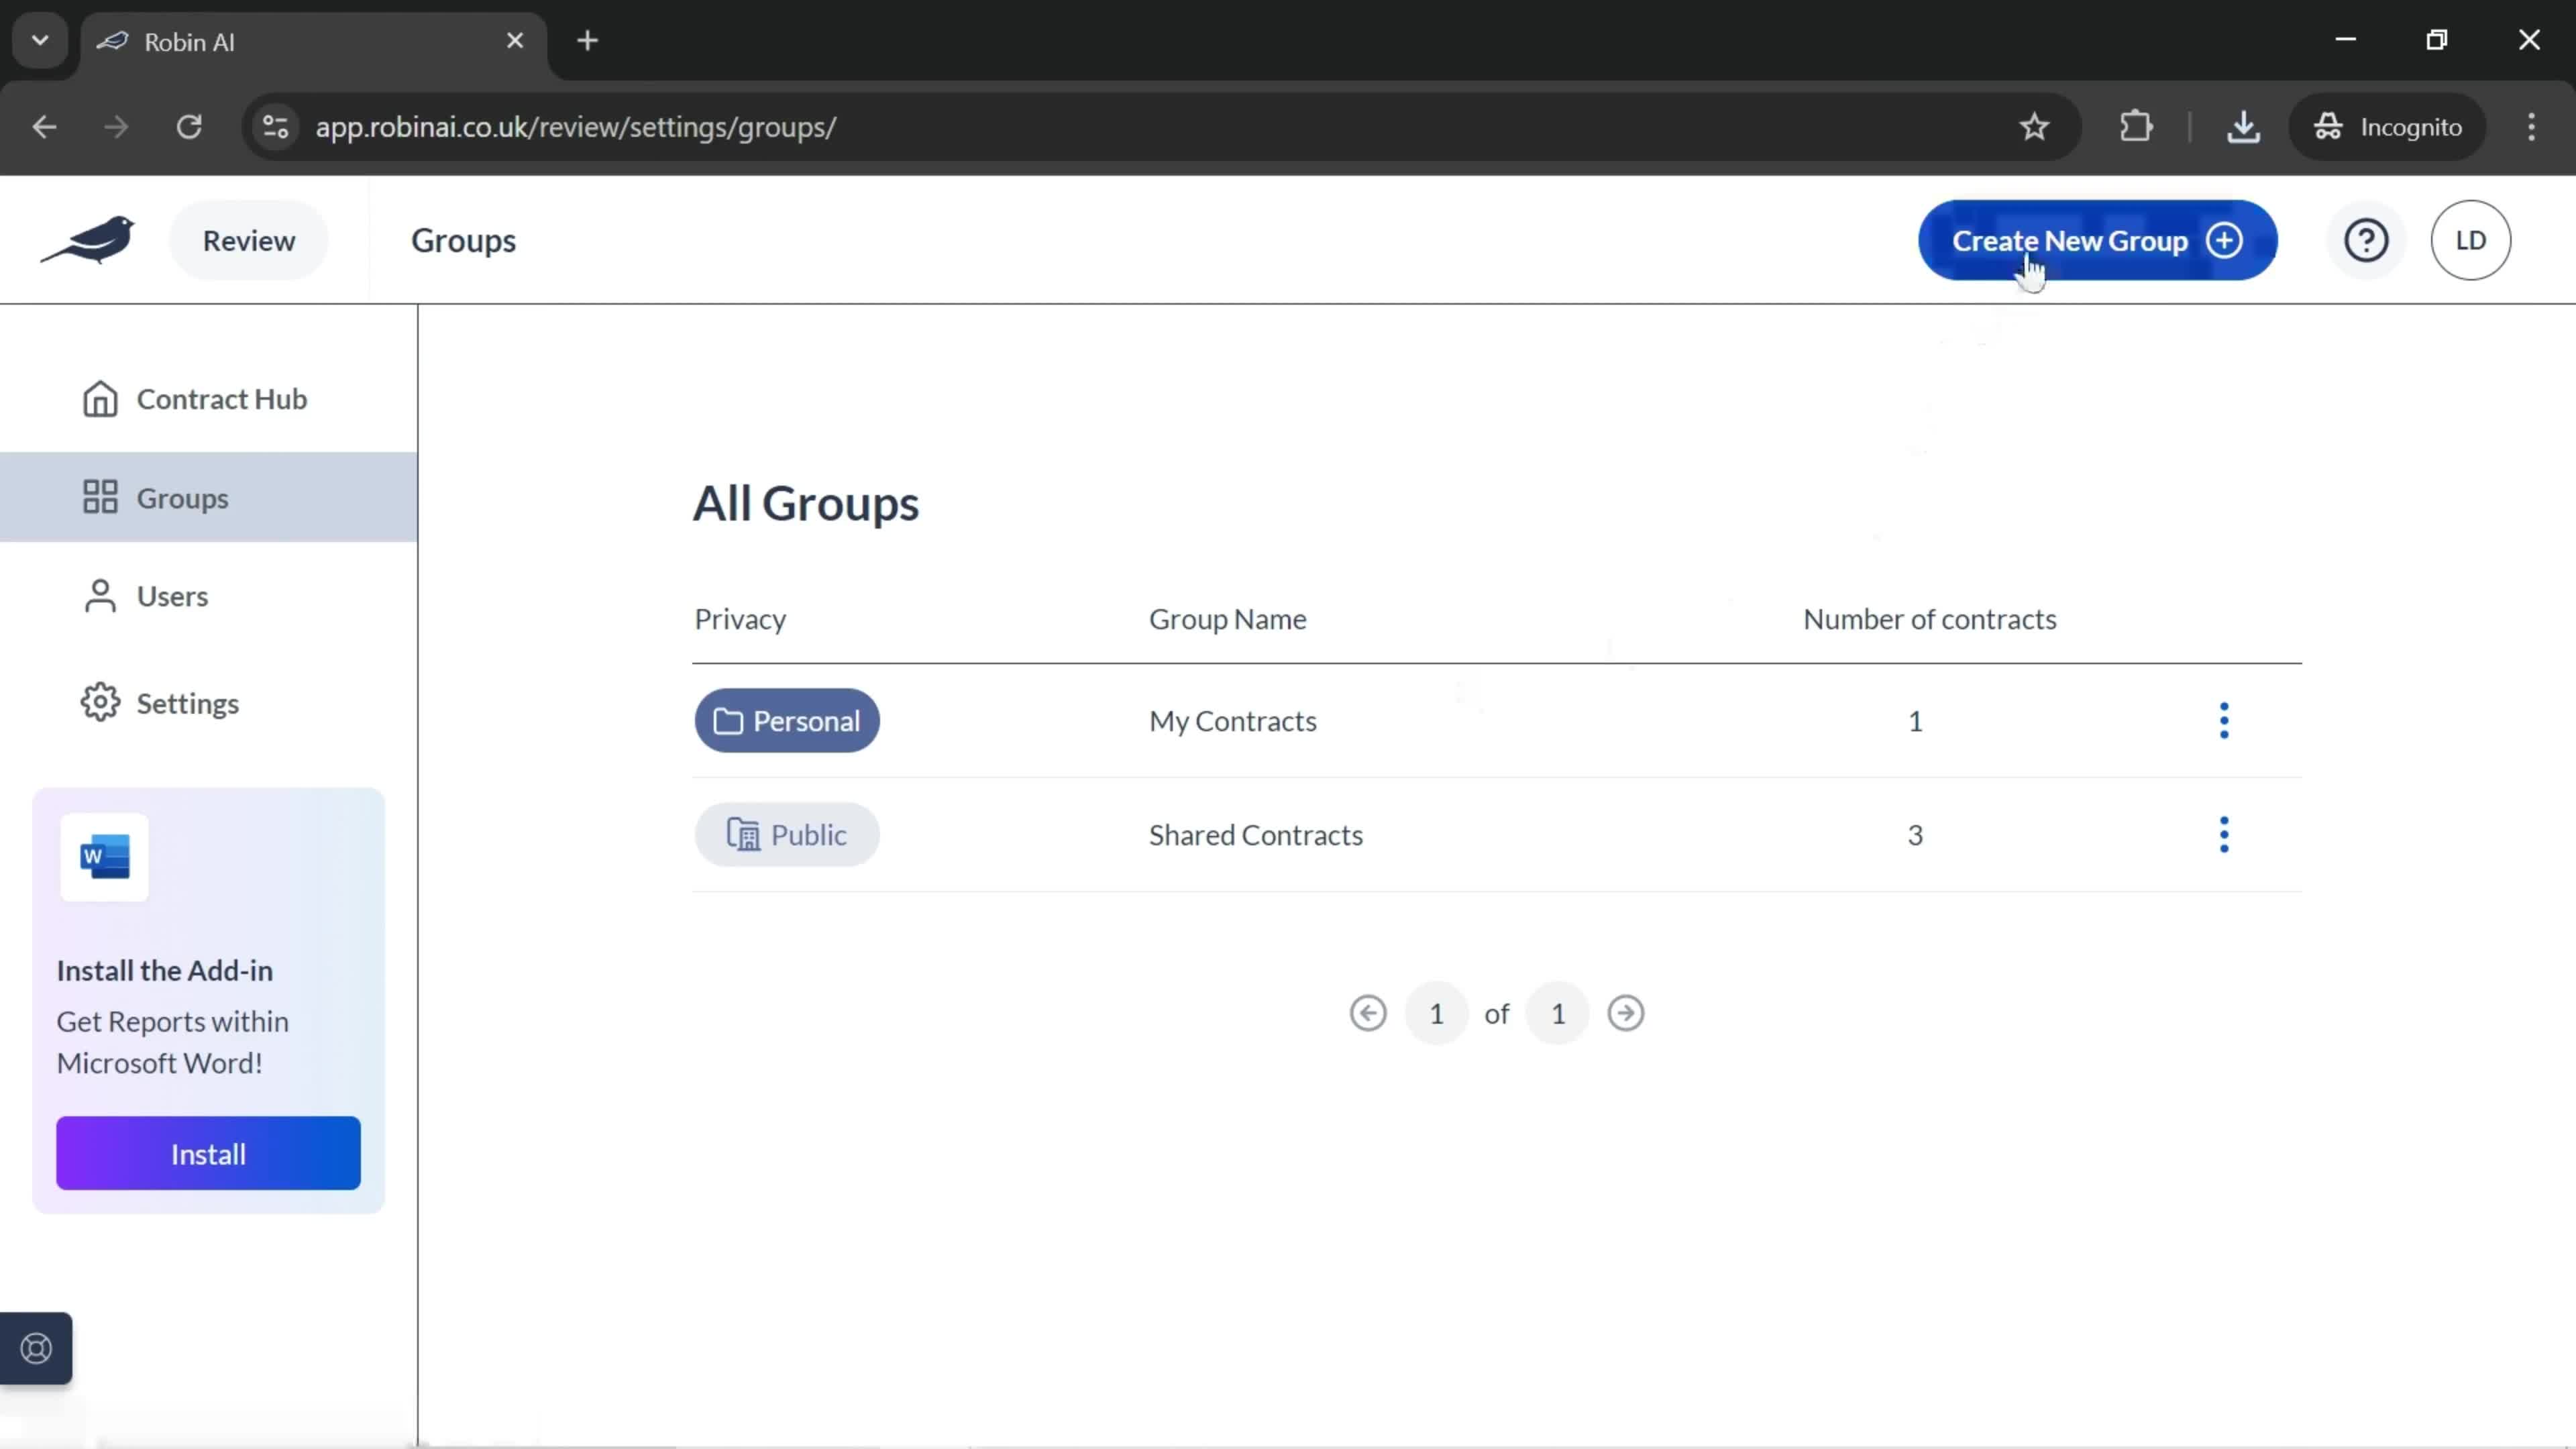Image resolution: width=2576 pixels, height=1449 pixels.
Task: Select Groups menu item in sidebar
Action: coord(182,497)
